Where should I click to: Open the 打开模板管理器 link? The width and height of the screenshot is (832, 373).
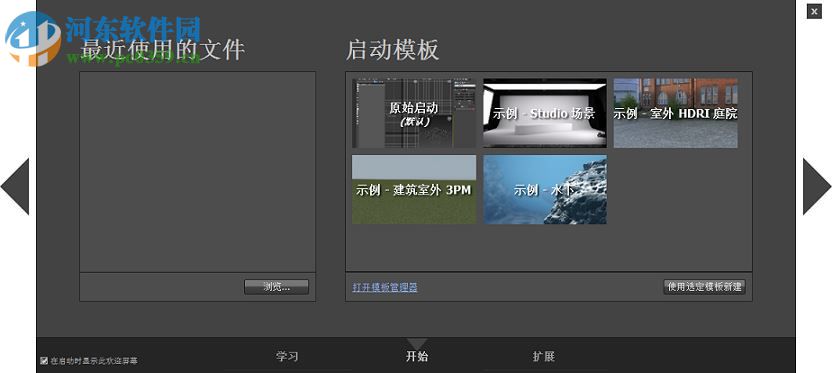pyautogui.click(x=385, y=288)
